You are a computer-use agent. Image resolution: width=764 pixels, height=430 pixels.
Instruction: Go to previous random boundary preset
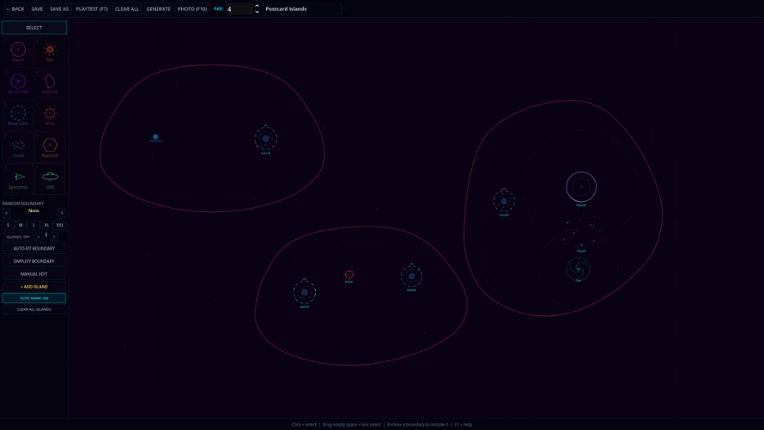click(x=6, y=213)
